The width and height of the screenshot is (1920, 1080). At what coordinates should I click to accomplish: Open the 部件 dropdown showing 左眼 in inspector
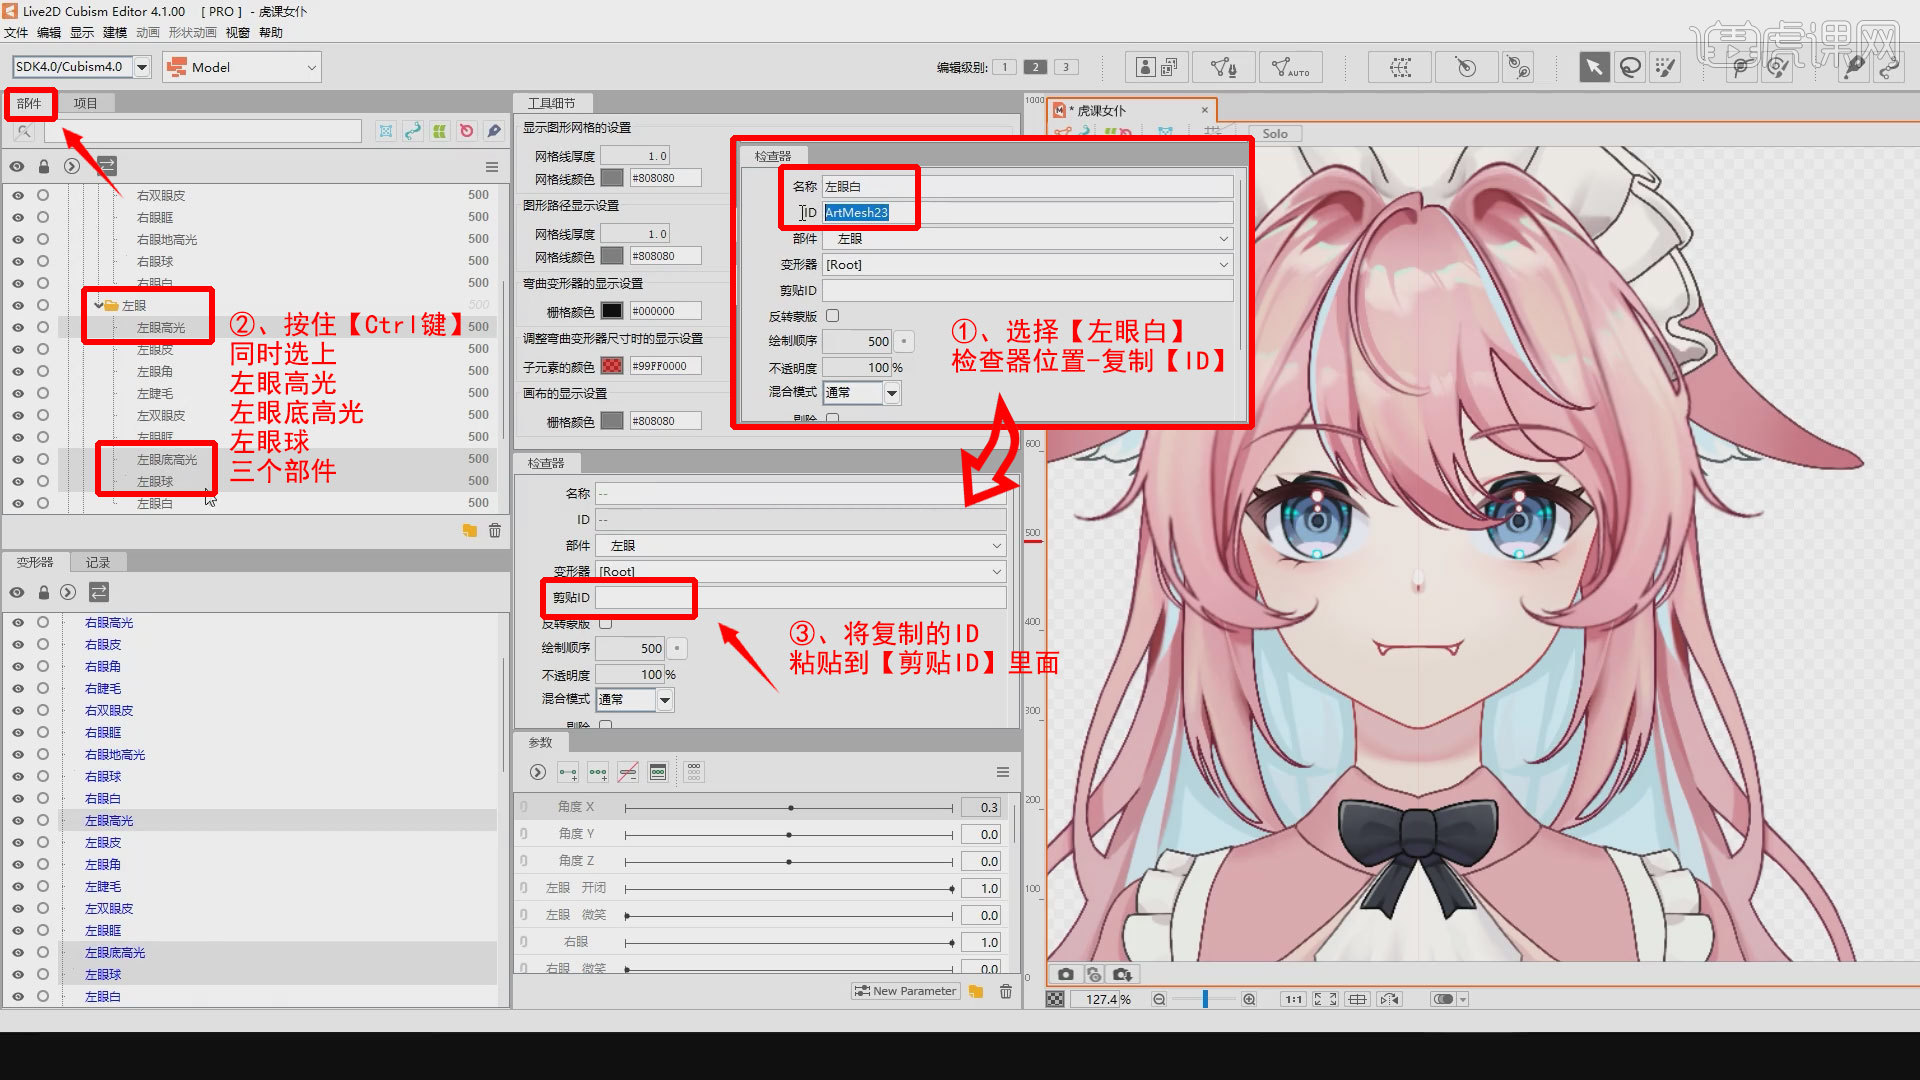click(801, 545)
